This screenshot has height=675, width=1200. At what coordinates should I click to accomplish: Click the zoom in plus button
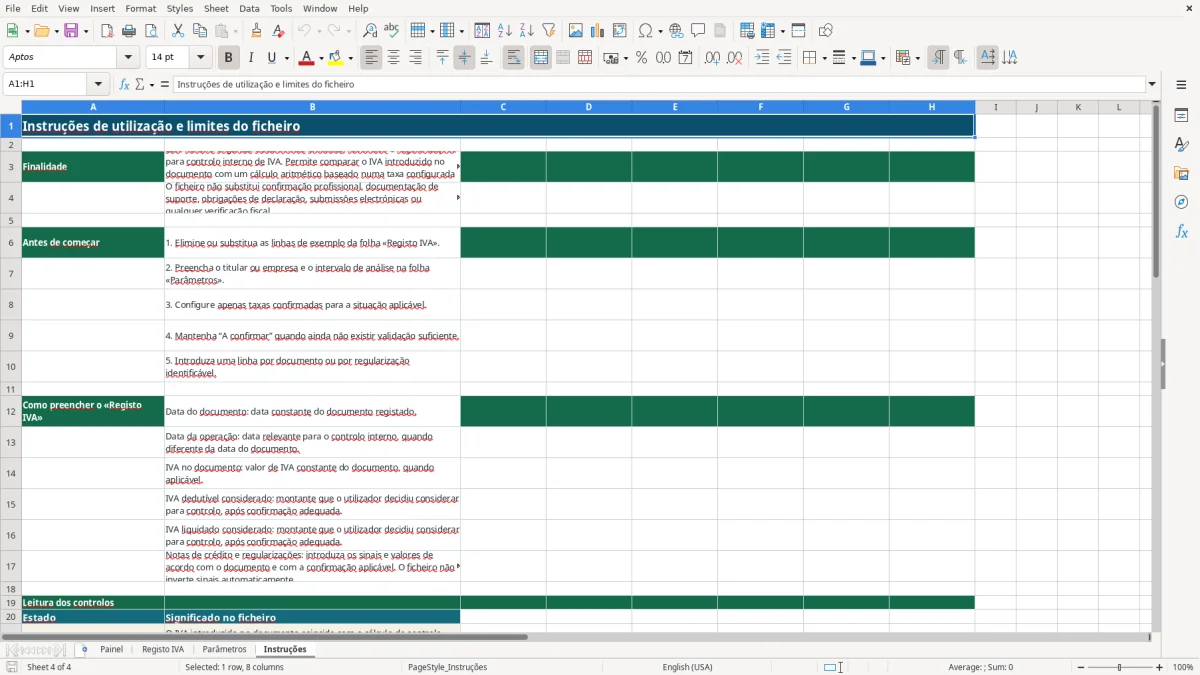(x=1159, y=667)
